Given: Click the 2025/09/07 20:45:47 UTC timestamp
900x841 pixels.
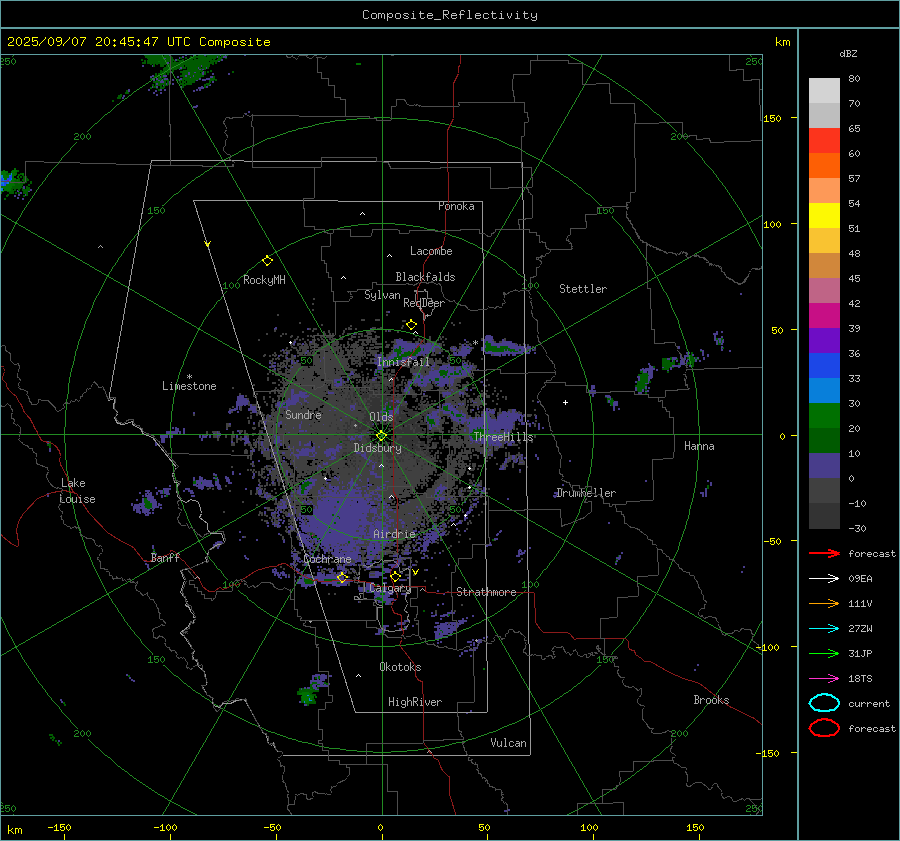Looking at the screenshot, I should point(98,42).
